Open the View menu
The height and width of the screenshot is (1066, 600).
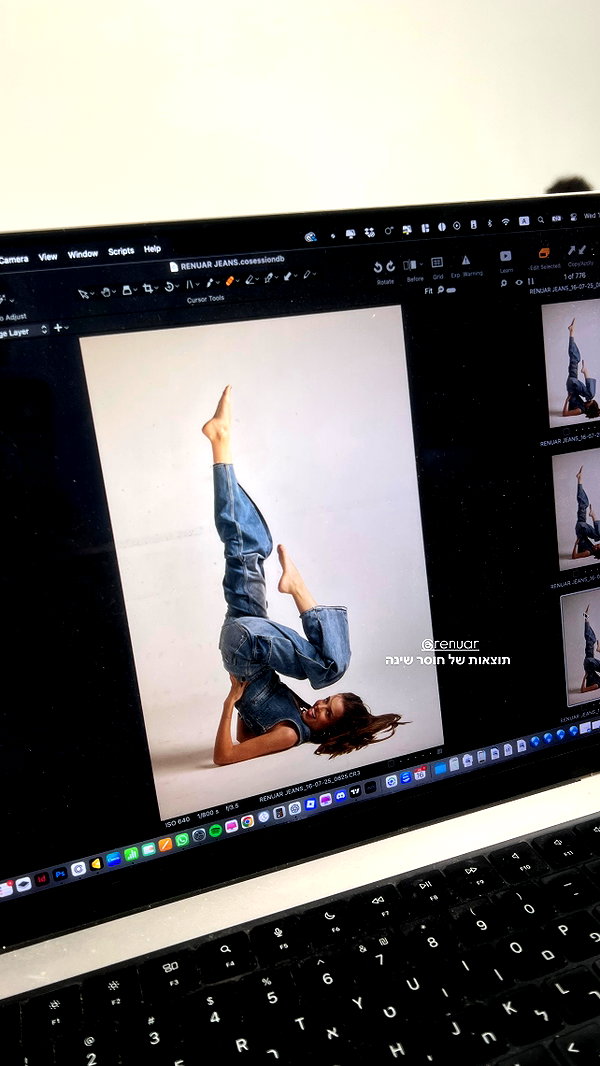[48, 256]
